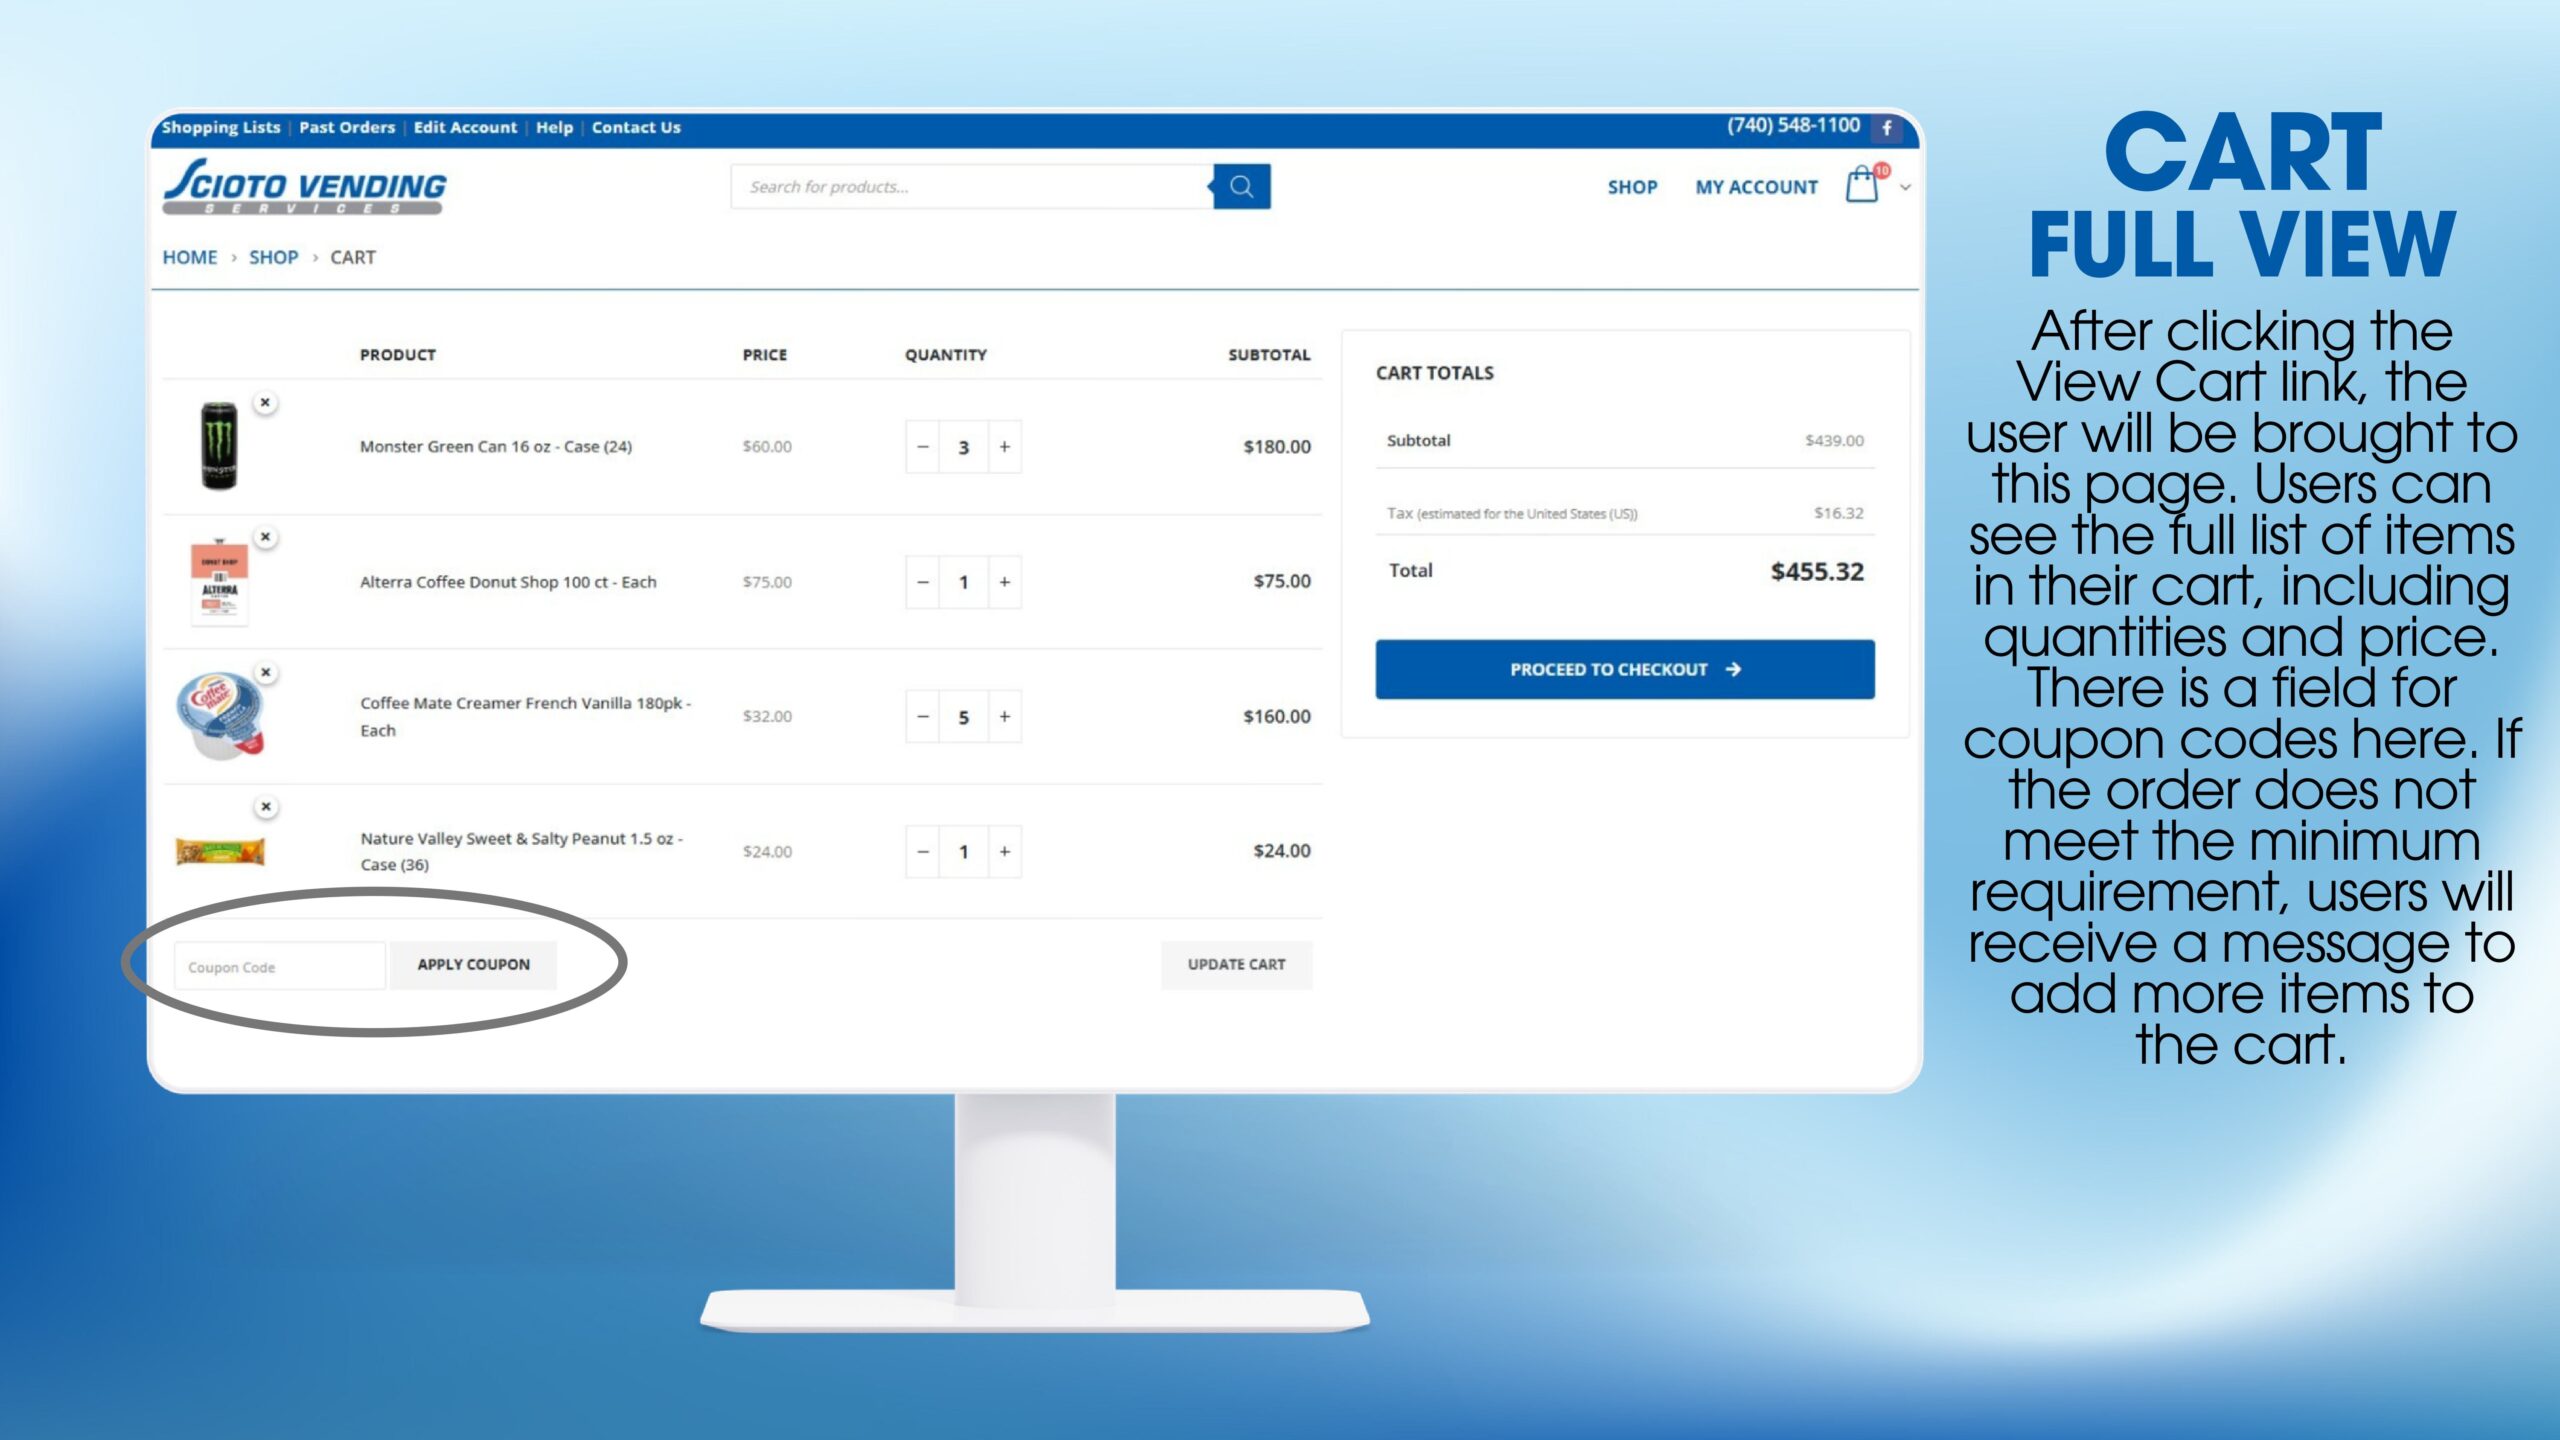Remove Alterra Coffee Donut Shop item
This screenshot has height=1440, width=2560.
[265, 537]
